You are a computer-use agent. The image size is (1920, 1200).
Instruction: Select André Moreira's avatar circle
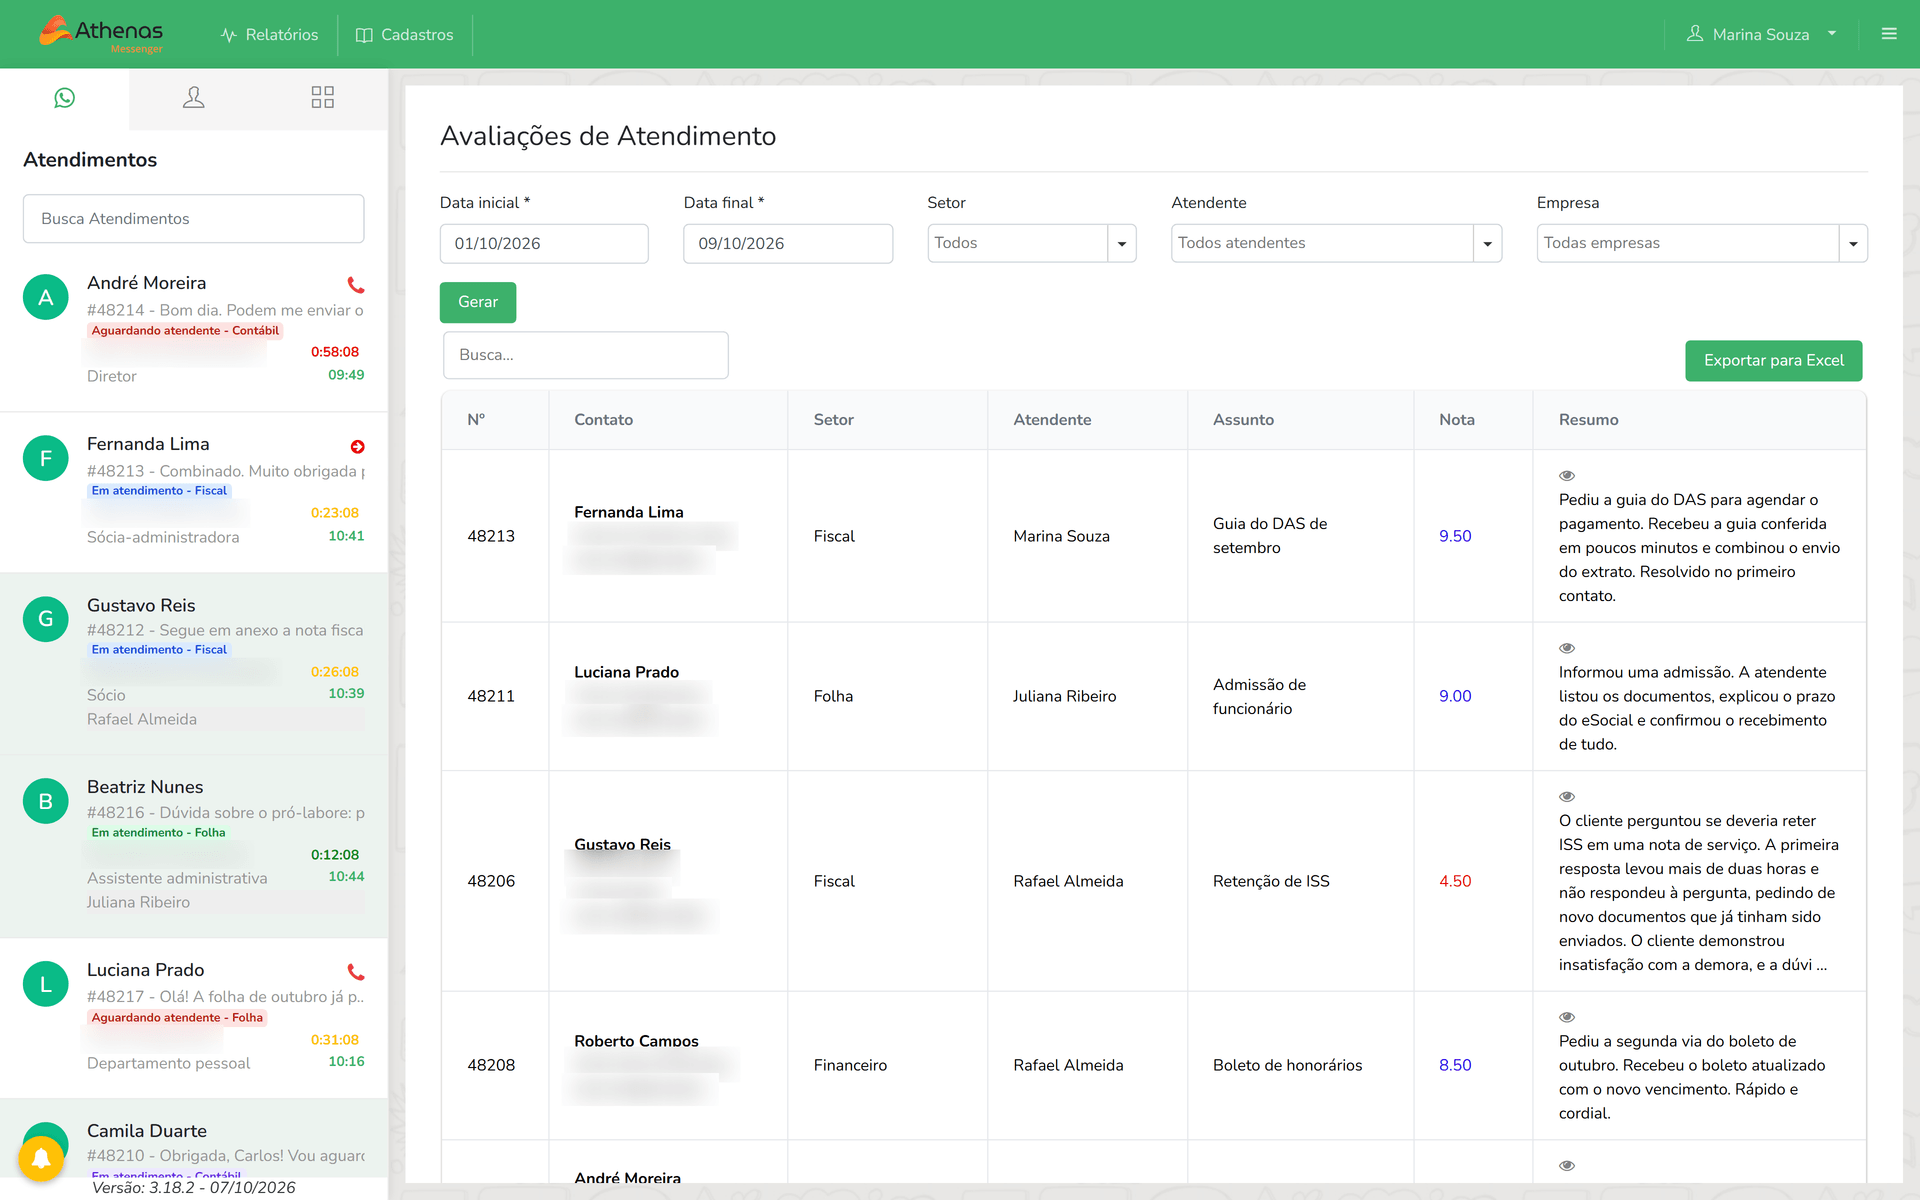46,297
